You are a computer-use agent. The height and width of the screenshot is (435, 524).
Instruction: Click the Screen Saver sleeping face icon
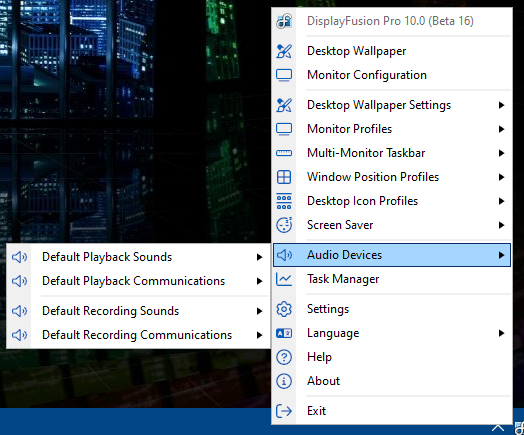[x=284, y=225]
